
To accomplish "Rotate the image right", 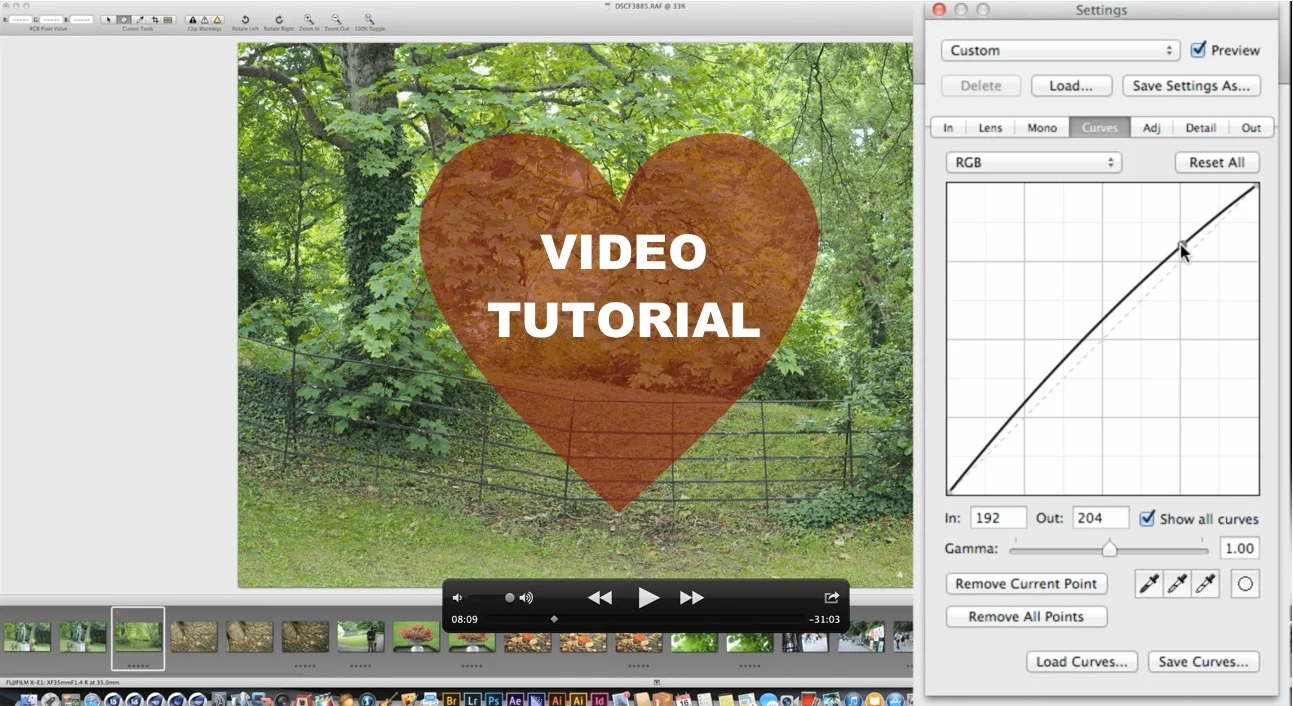I will click(280, 20).
